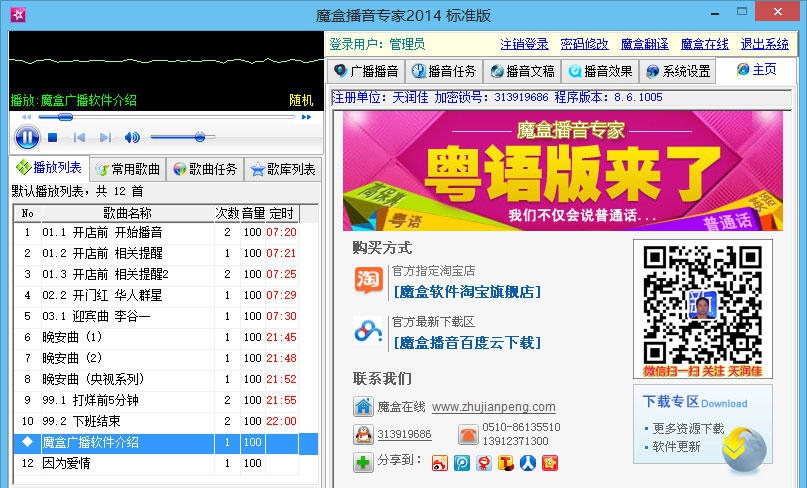Image resolution: width=807 pixels, height=488 pixels.
Task: Click the green plus share icon
Action: 362,462
